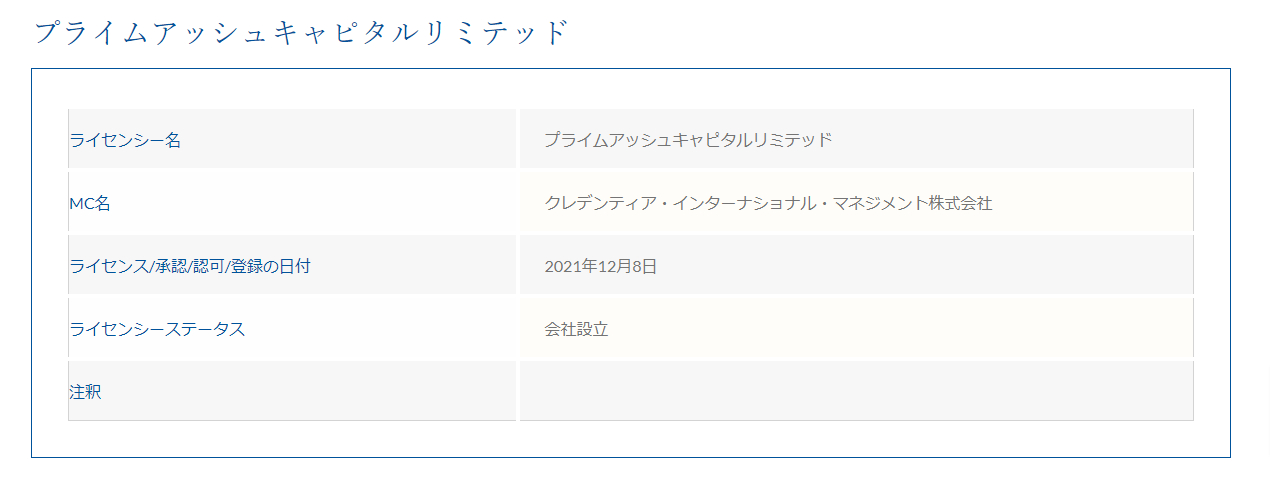Select the licensee name value プライムアッシュキャピタルリミテッド
Viewport: 1270px width, 482px height.
(688, 140)
